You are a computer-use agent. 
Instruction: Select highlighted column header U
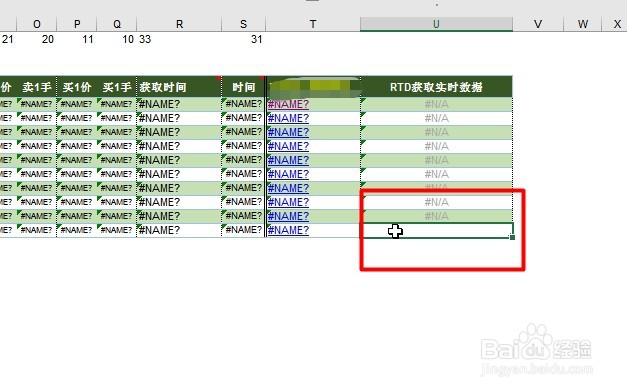(436, 24)
